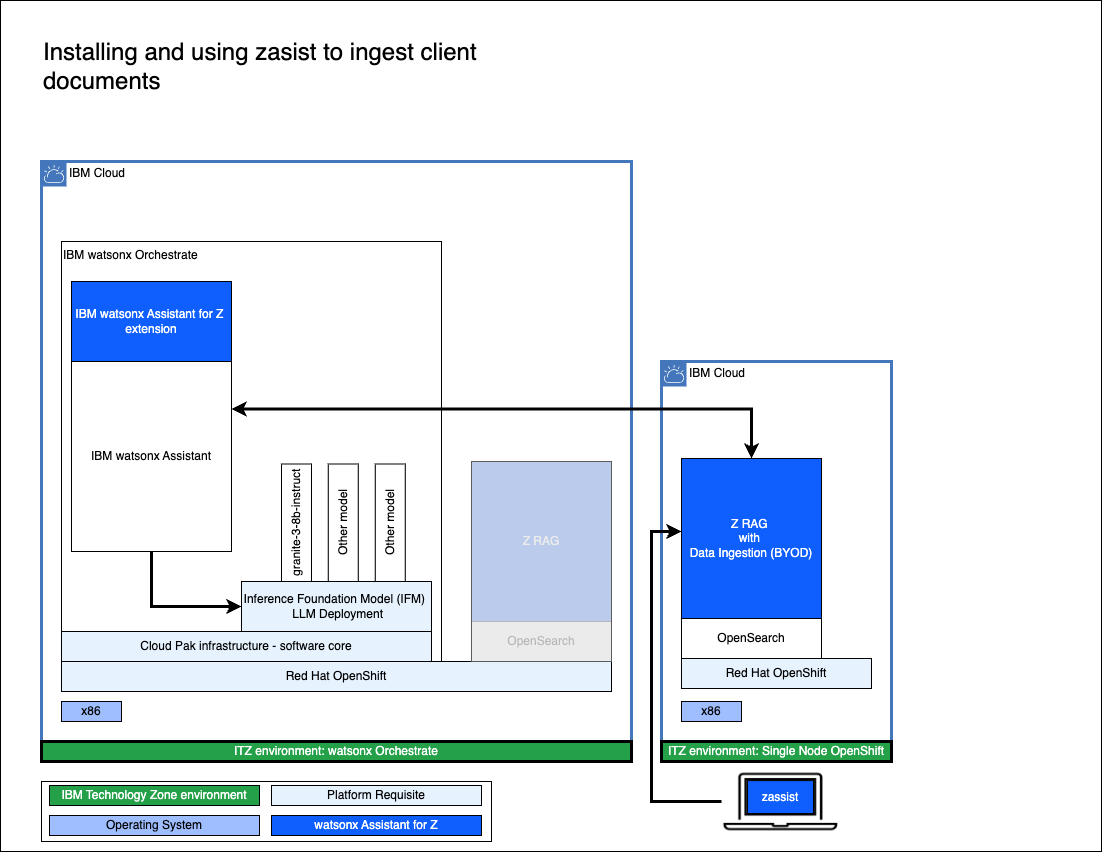Viewport: 1102px width, 852px height.
Task: Select the IBM watsonx Assistant for Z extension block
Action: click(151, 321)
